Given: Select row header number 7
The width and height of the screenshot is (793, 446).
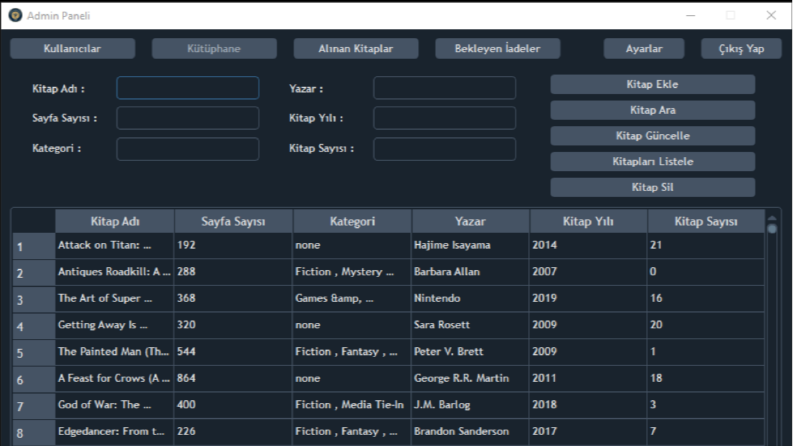Looking at the screenshot, I should point(34,406).
